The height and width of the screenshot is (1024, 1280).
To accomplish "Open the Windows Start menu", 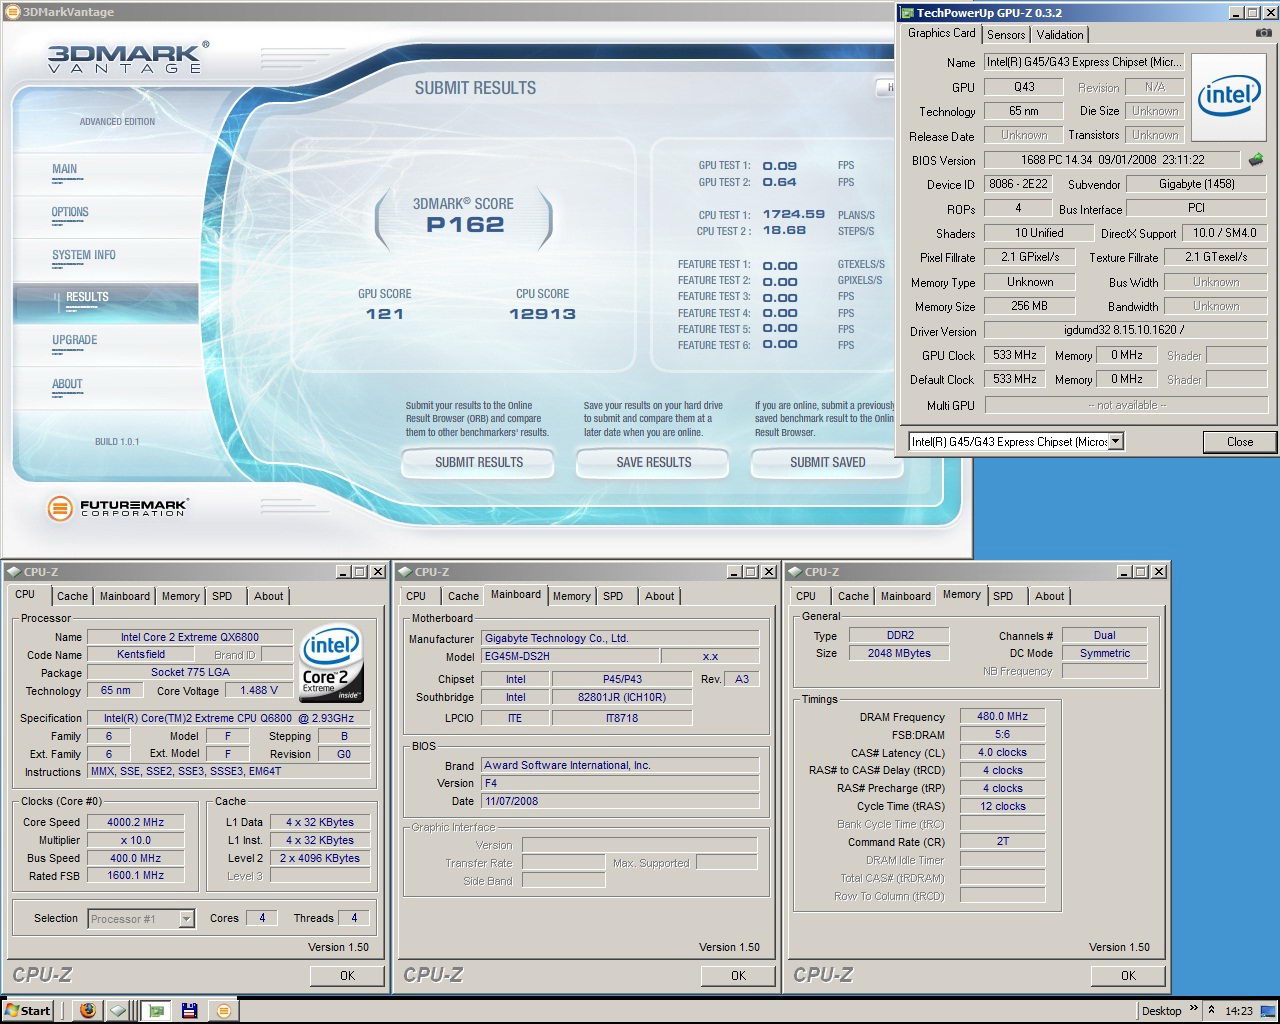I will (x=27, y=1010).
